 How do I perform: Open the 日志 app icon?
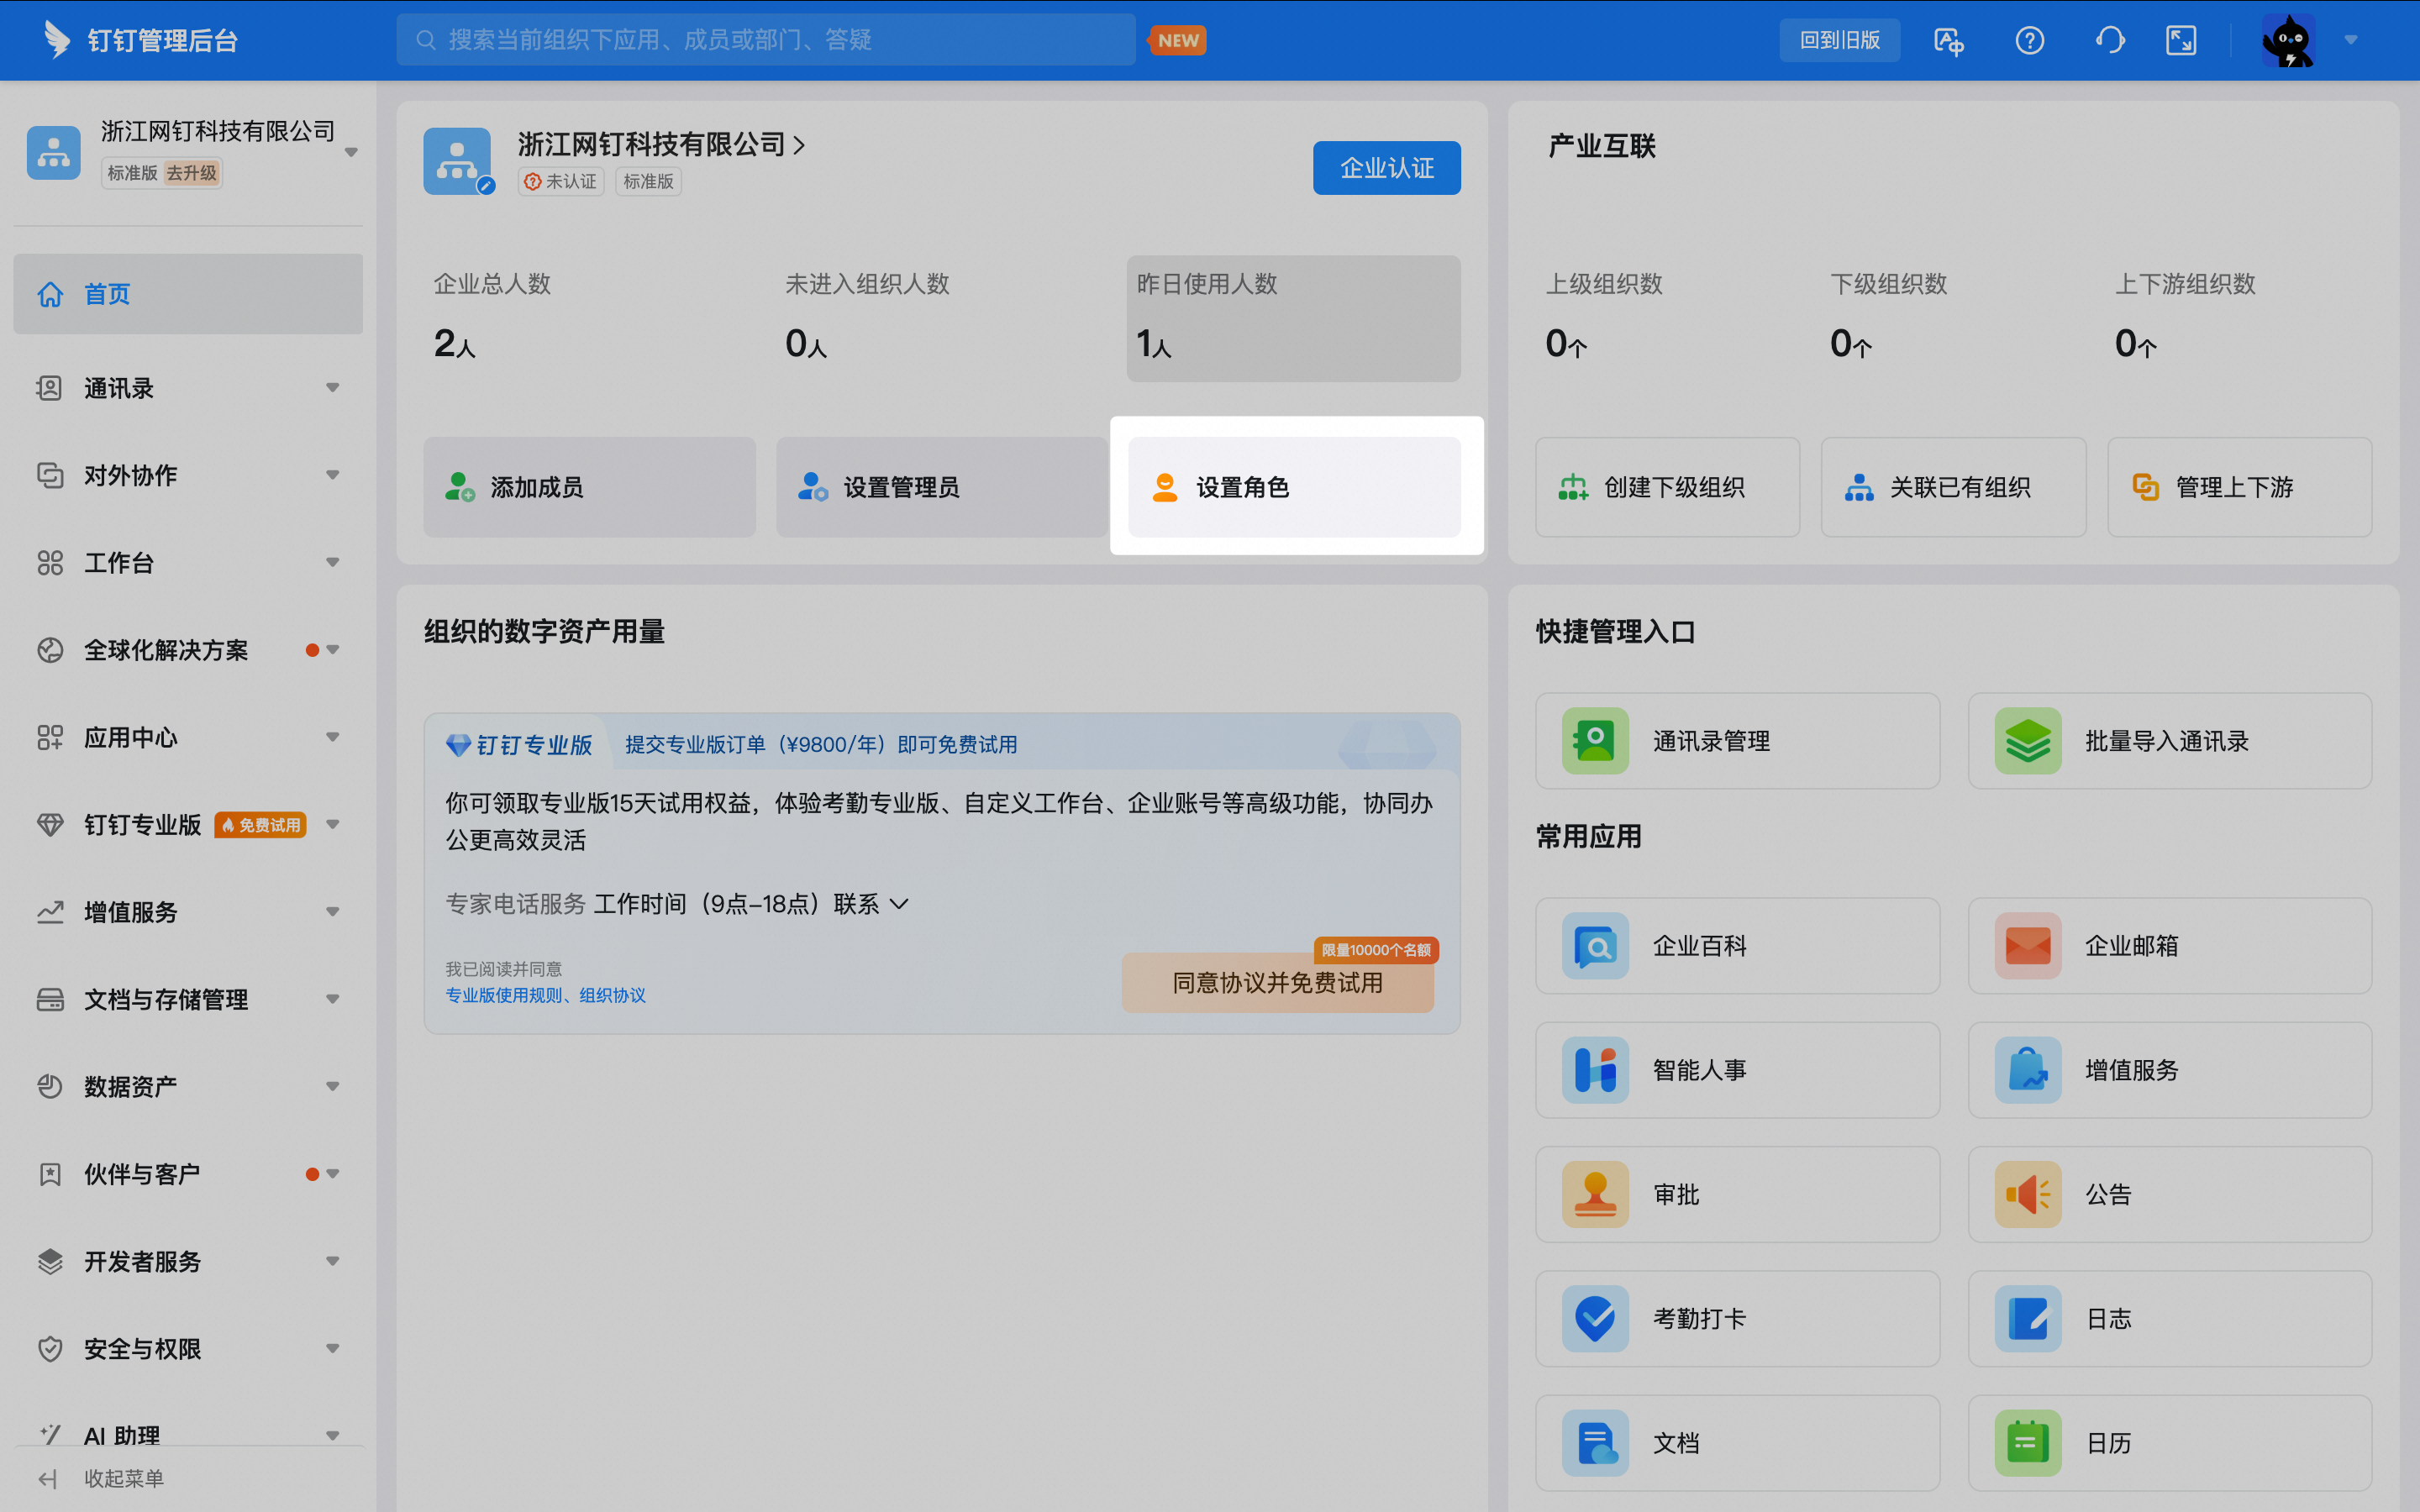click(2027, 1319)
